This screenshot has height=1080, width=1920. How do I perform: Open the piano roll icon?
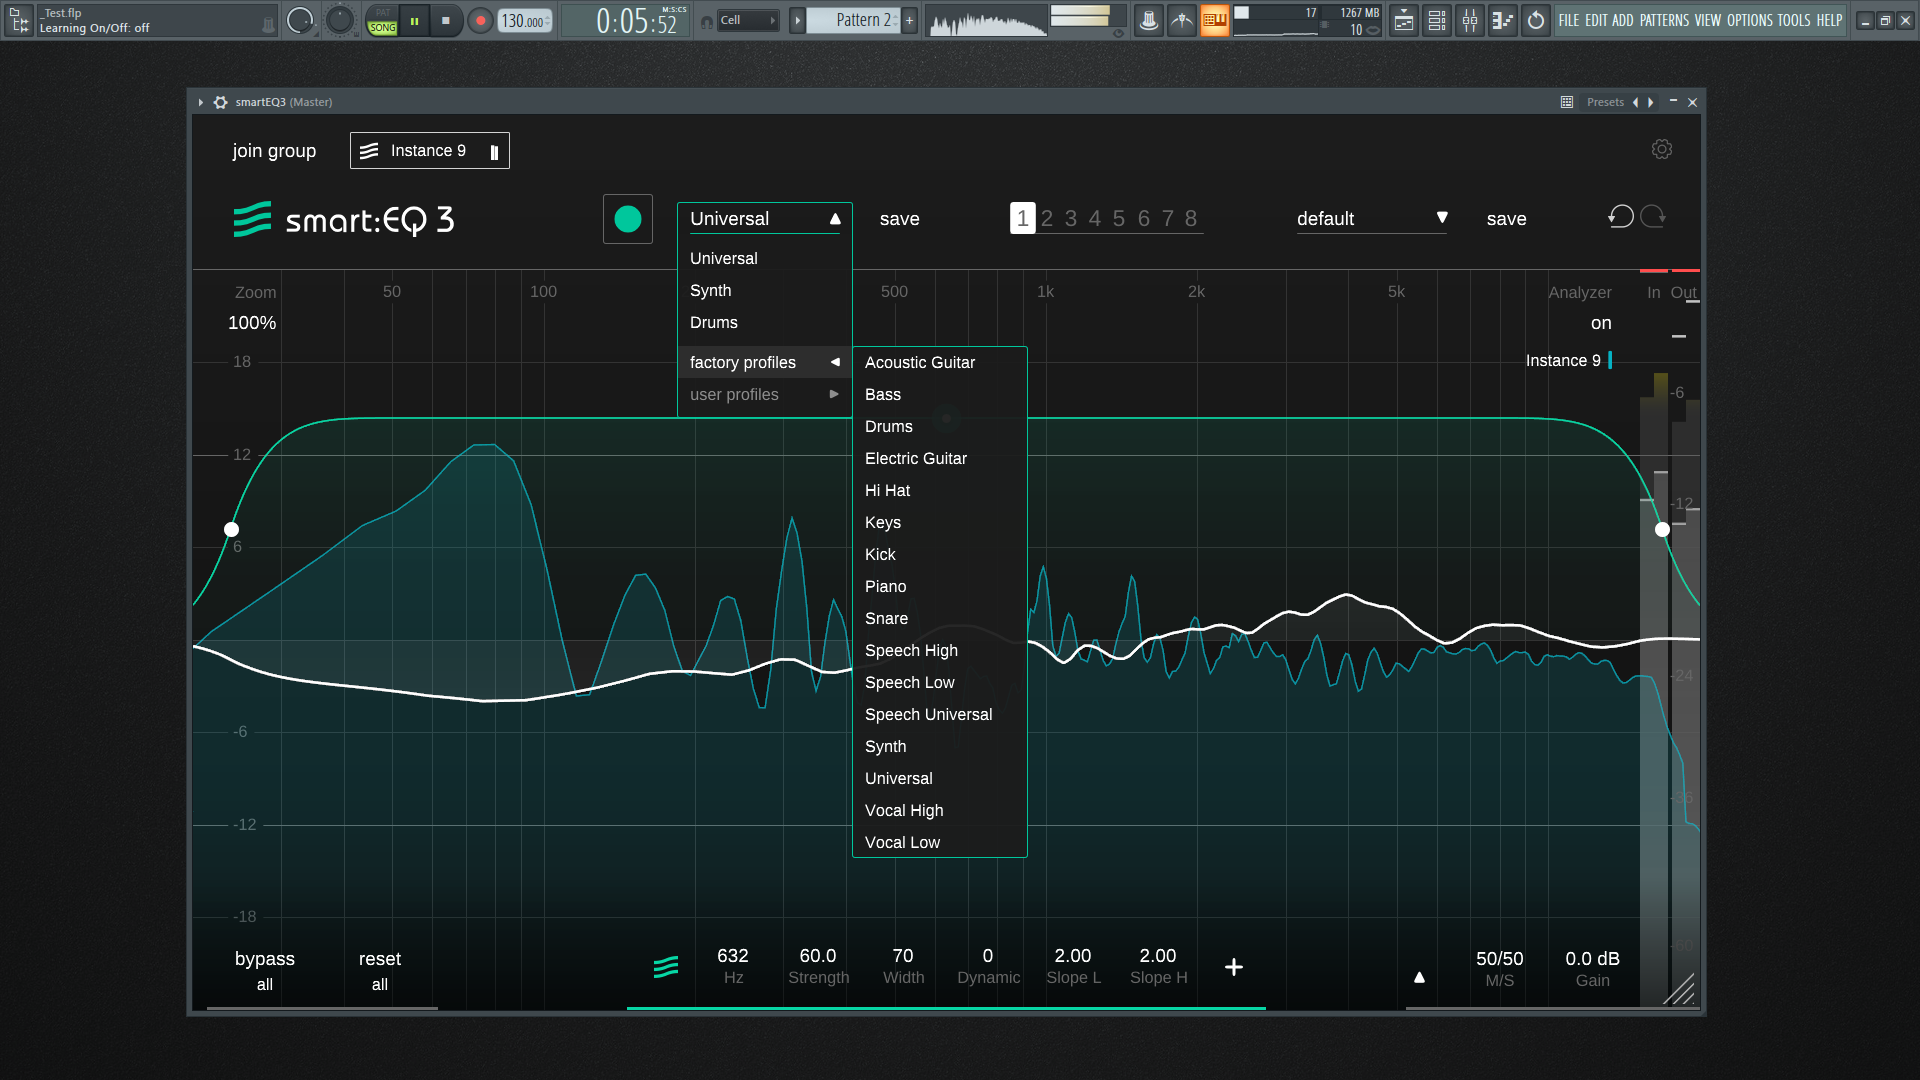pyautogui.click(x=1503, y=20)
